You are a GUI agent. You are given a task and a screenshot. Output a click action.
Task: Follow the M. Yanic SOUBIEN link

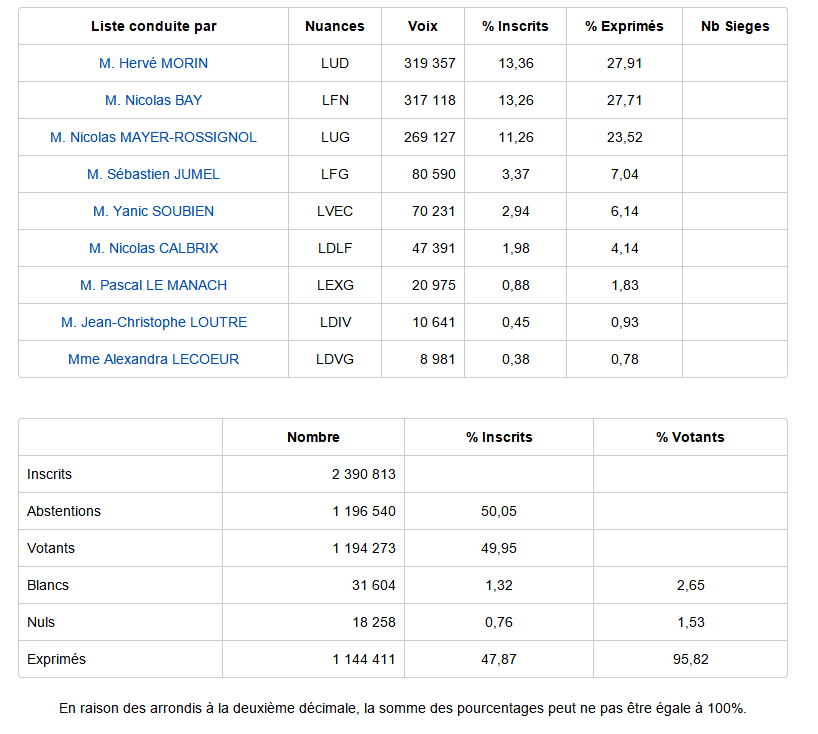153,211
